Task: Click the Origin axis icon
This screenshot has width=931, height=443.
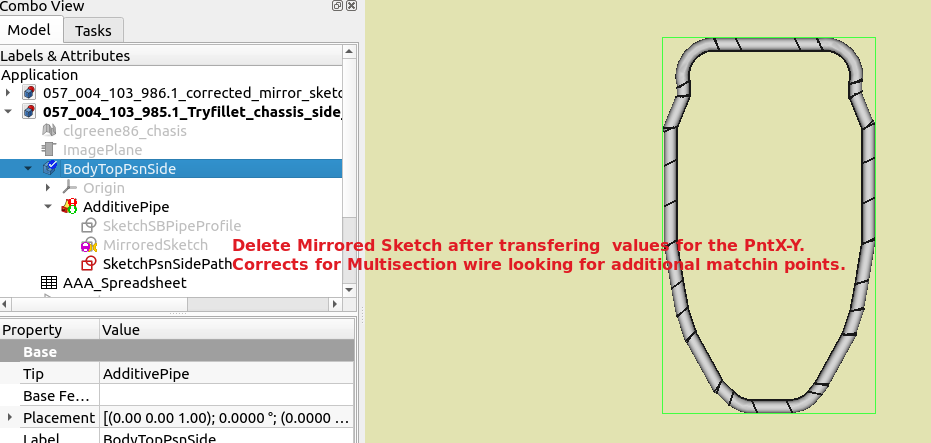Action: click(70, 188)
